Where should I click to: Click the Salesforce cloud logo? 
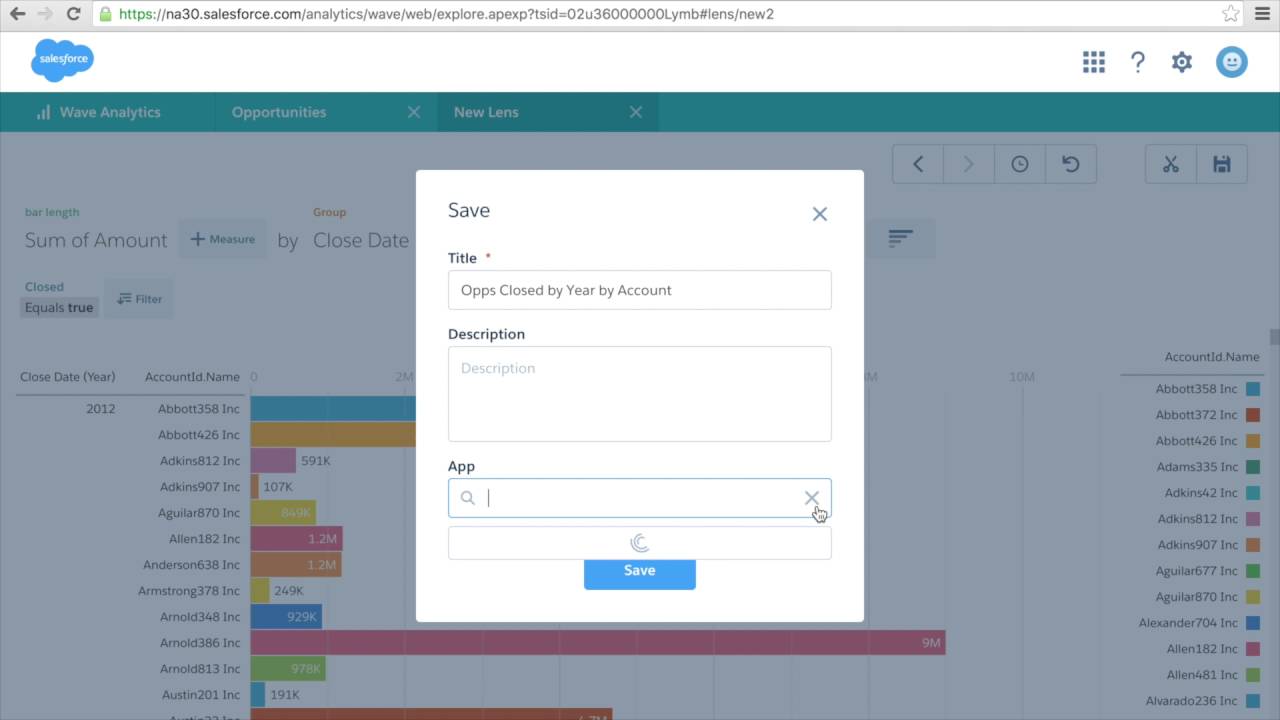tap(63, 60)
